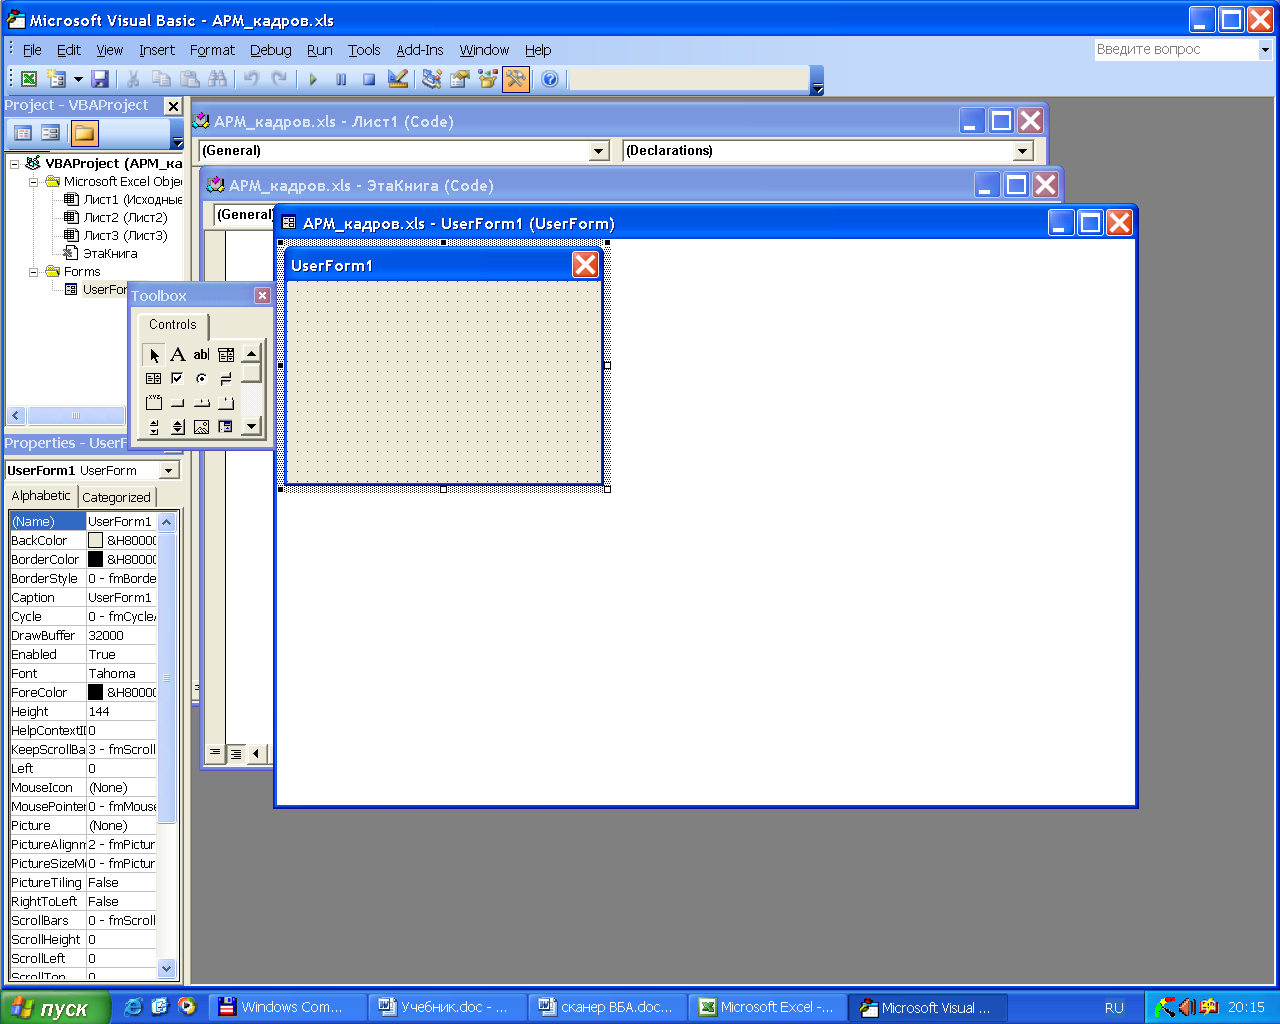Select the CommandButton control in Toolbox

(177, 403)
